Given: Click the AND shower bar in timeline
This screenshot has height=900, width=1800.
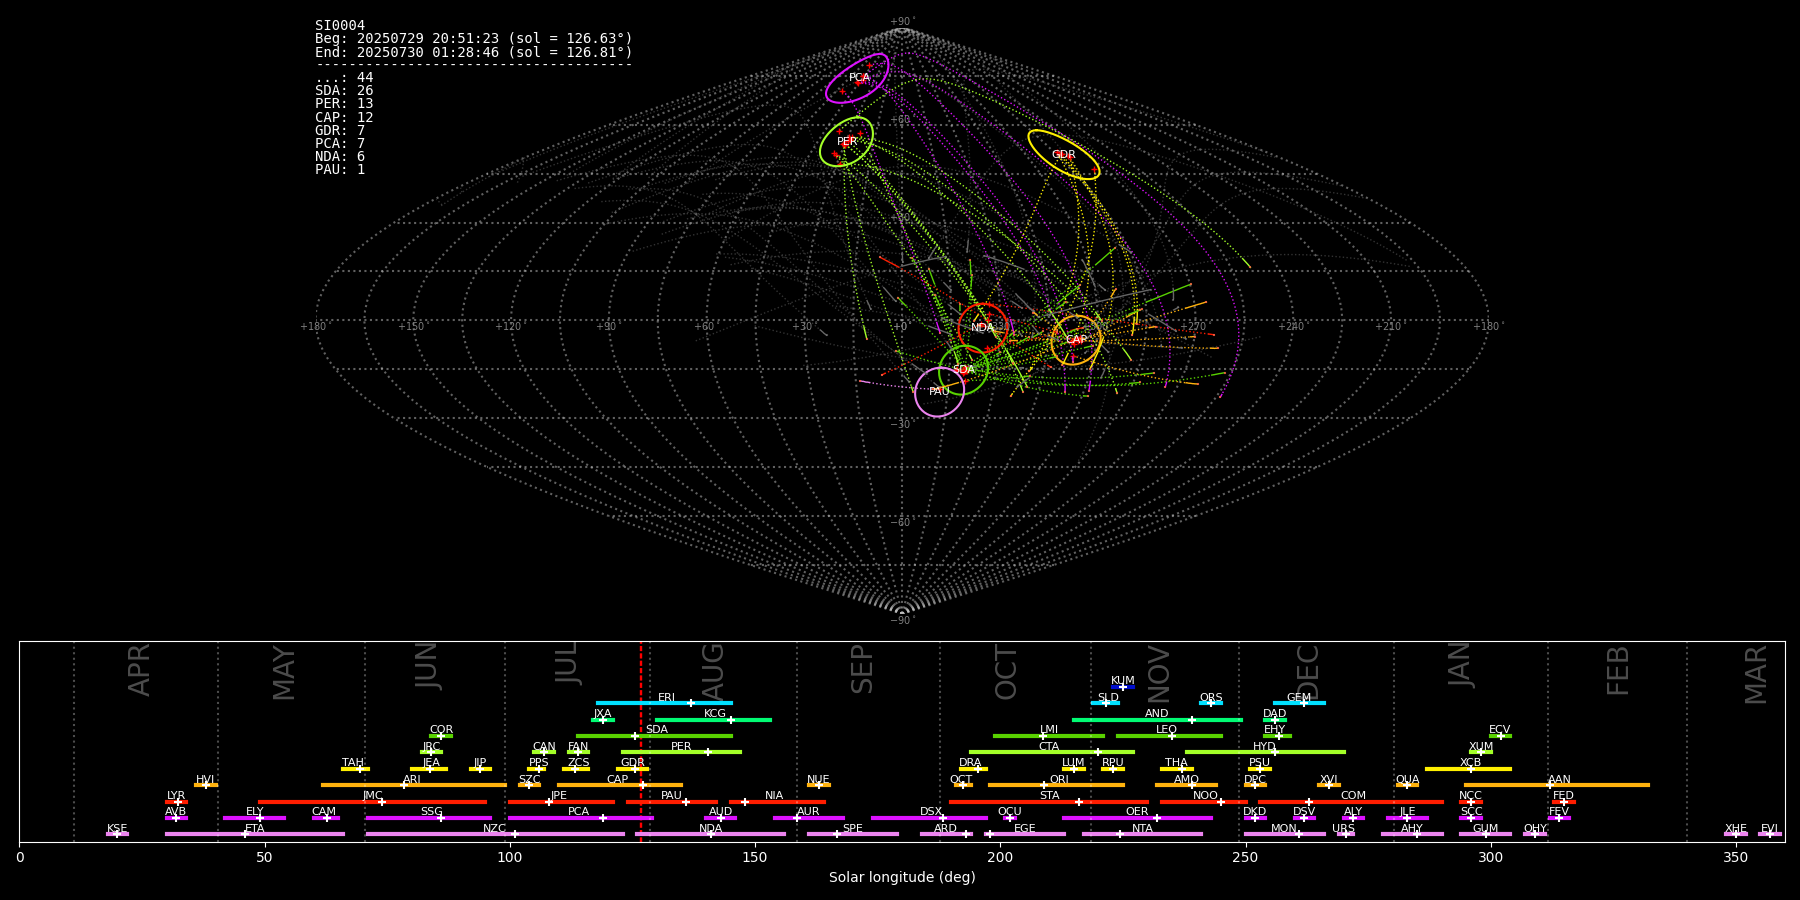Looking at the screenshot, I should tap(1157, 720).
